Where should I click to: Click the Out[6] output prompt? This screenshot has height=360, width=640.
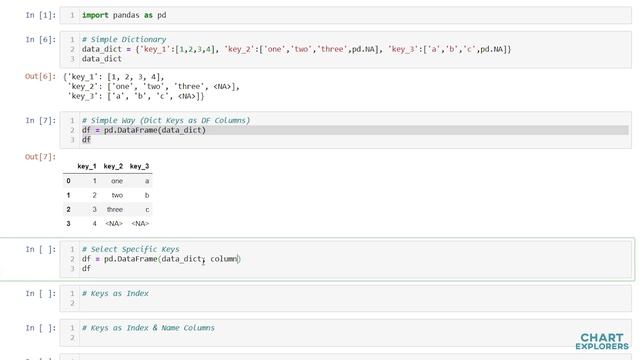[40, 76]
